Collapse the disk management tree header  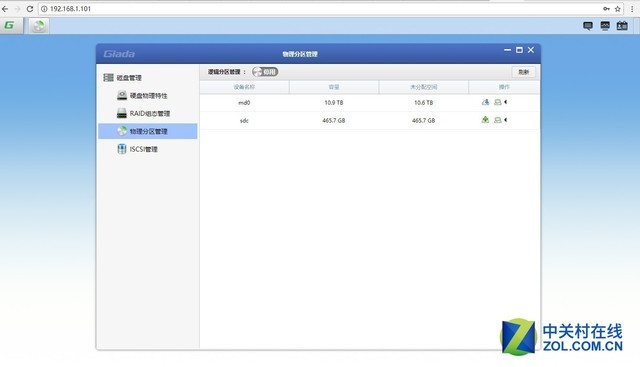pos(122,78)
